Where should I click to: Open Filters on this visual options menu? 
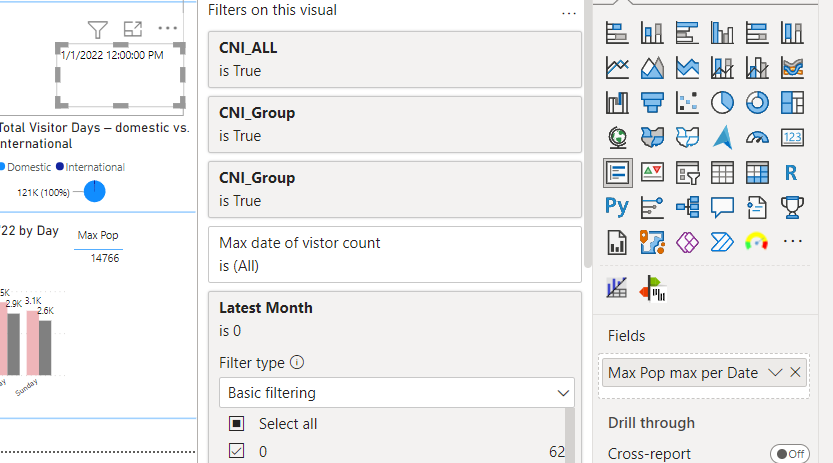pyautogui.click(x=569, y=13)
